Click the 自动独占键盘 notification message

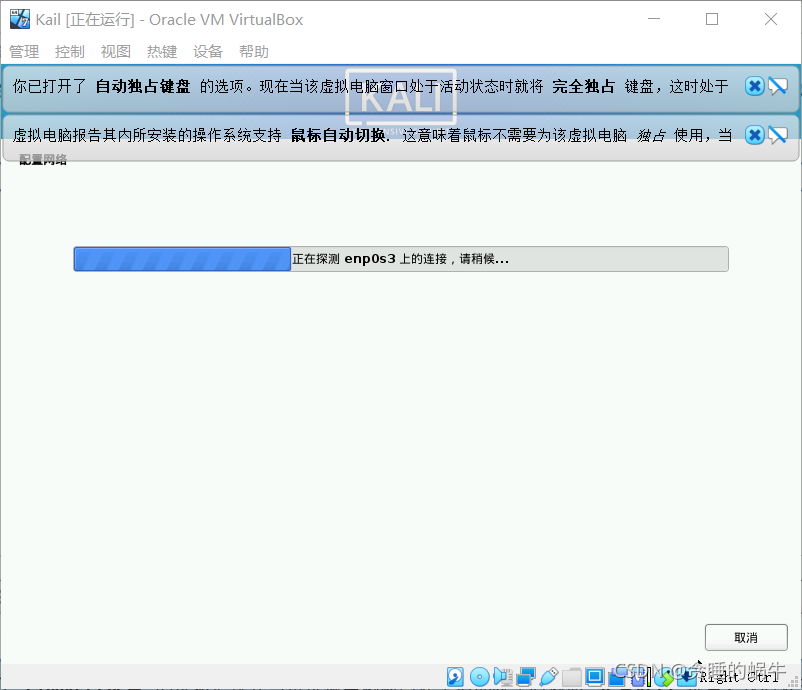tap(370, 86)
